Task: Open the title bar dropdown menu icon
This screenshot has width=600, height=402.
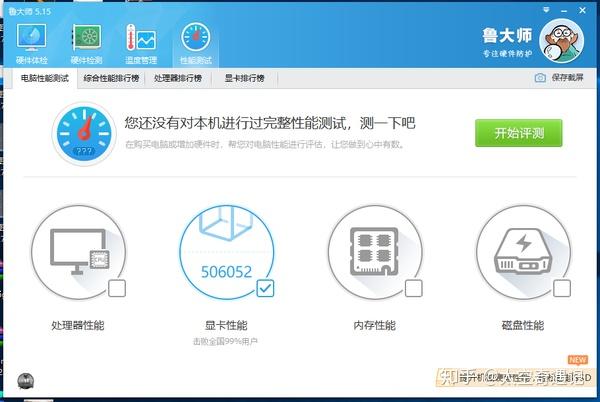Action: pyautogui.click(x=546, y=10)
